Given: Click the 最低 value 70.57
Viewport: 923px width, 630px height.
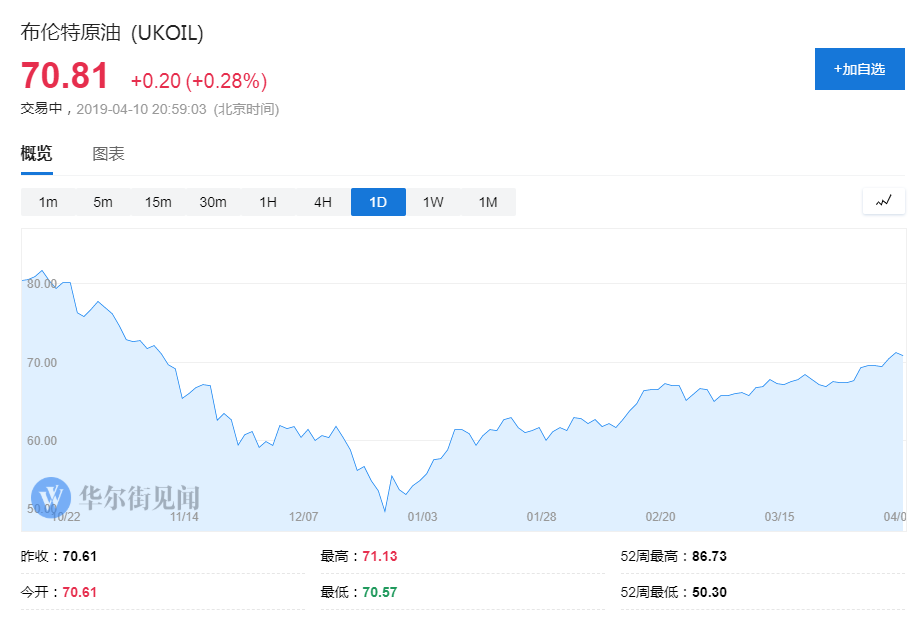Looking at the screenshot, I should (x=380, y=592).
